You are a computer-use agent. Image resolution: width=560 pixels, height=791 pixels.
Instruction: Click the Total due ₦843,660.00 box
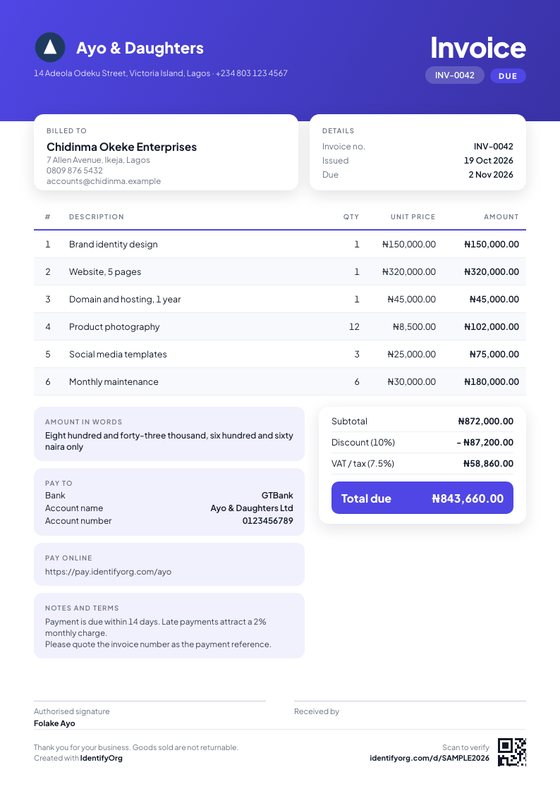coord(422,498)
